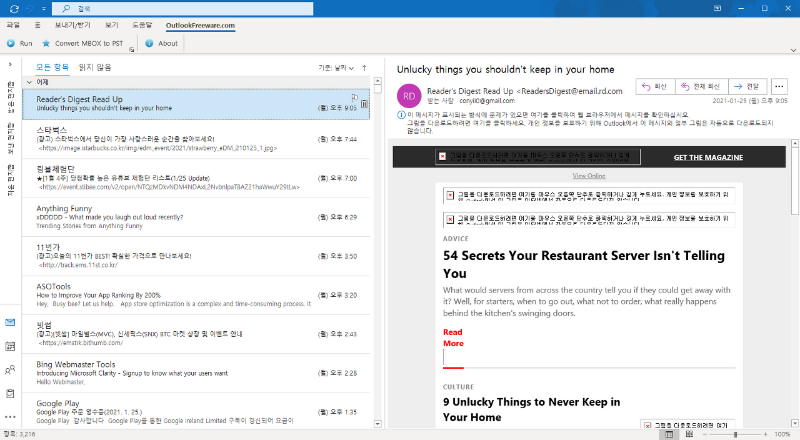Focus the 검색 search box in title bar
This screenshot has width=800, height=440.
click(183, 9)
